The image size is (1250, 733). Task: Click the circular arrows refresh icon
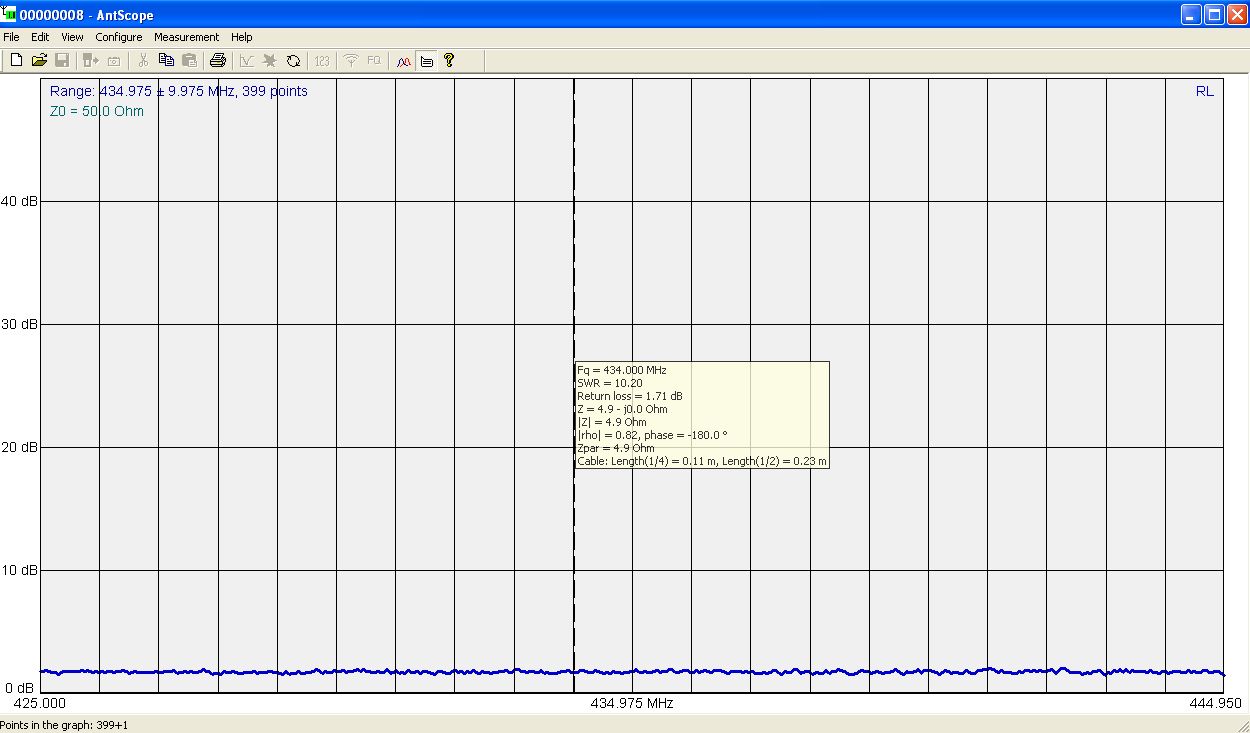(293, 61)
